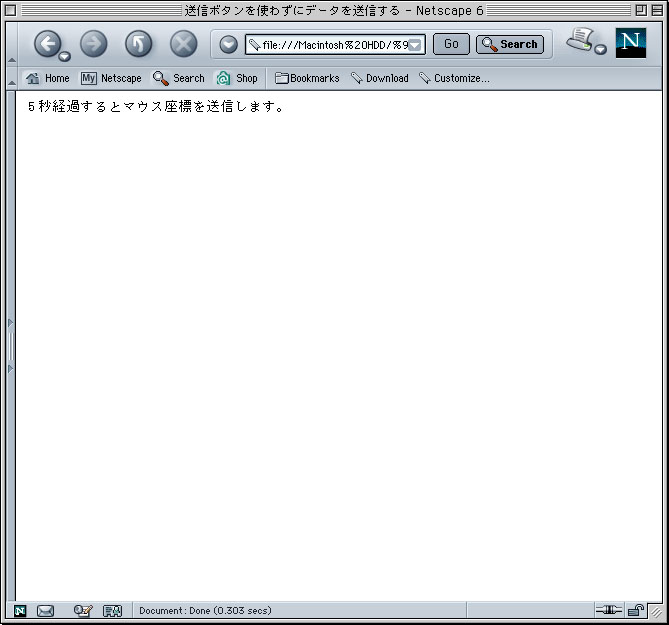Click the Netscape N logo throbber
The width and height of the screenshot is (669, 625).
(631, 43)
